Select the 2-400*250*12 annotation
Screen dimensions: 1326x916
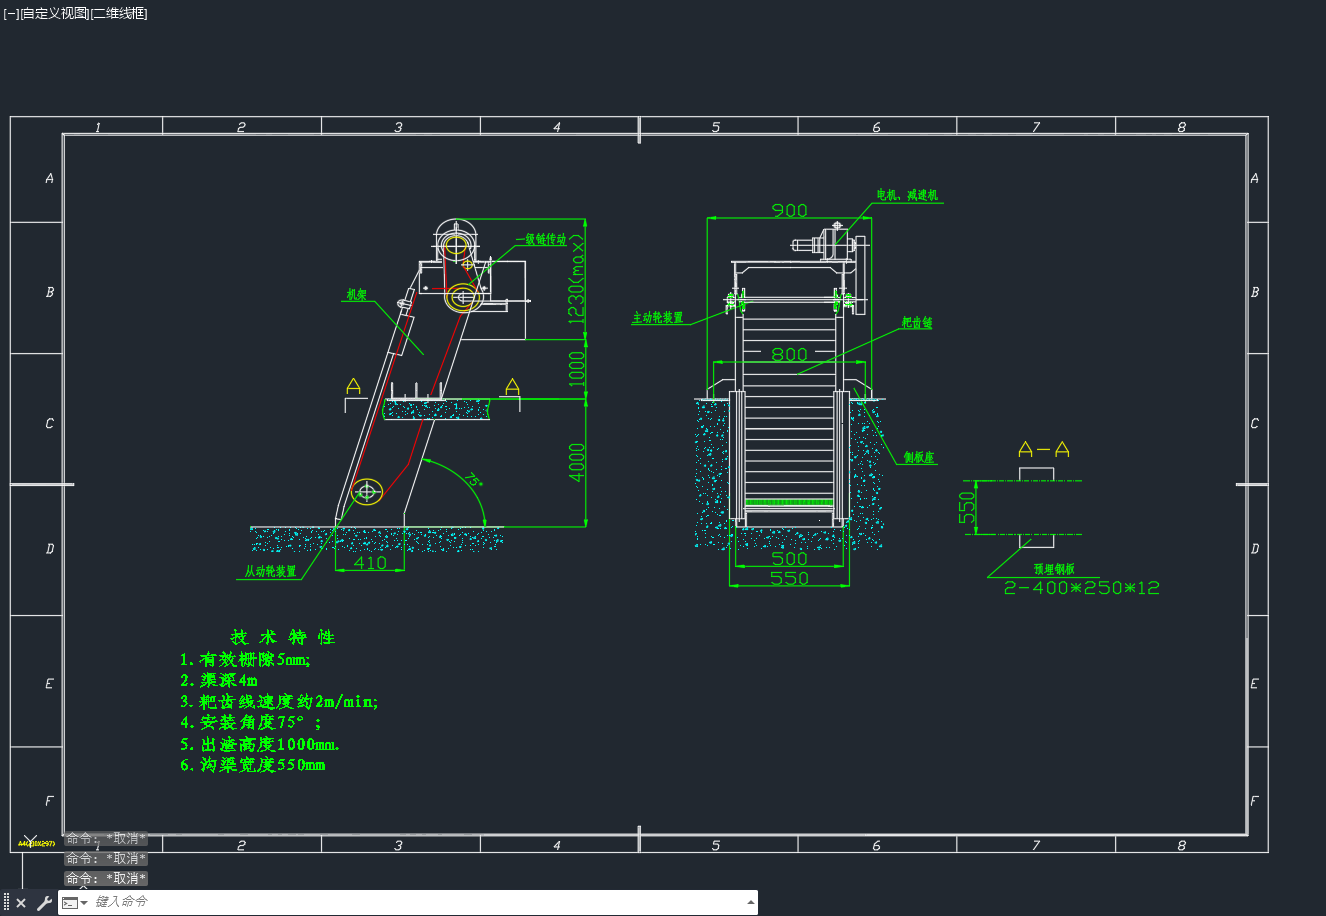(1082, 588)
